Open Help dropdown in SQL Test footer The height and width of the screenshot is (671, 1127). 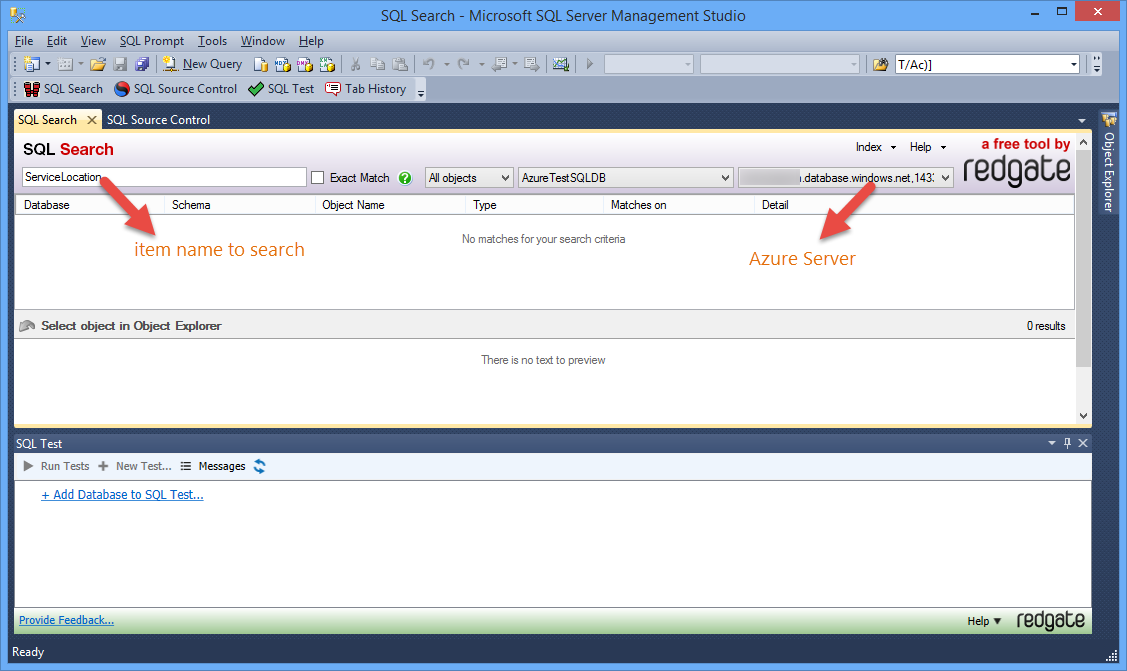coord(984,621)
